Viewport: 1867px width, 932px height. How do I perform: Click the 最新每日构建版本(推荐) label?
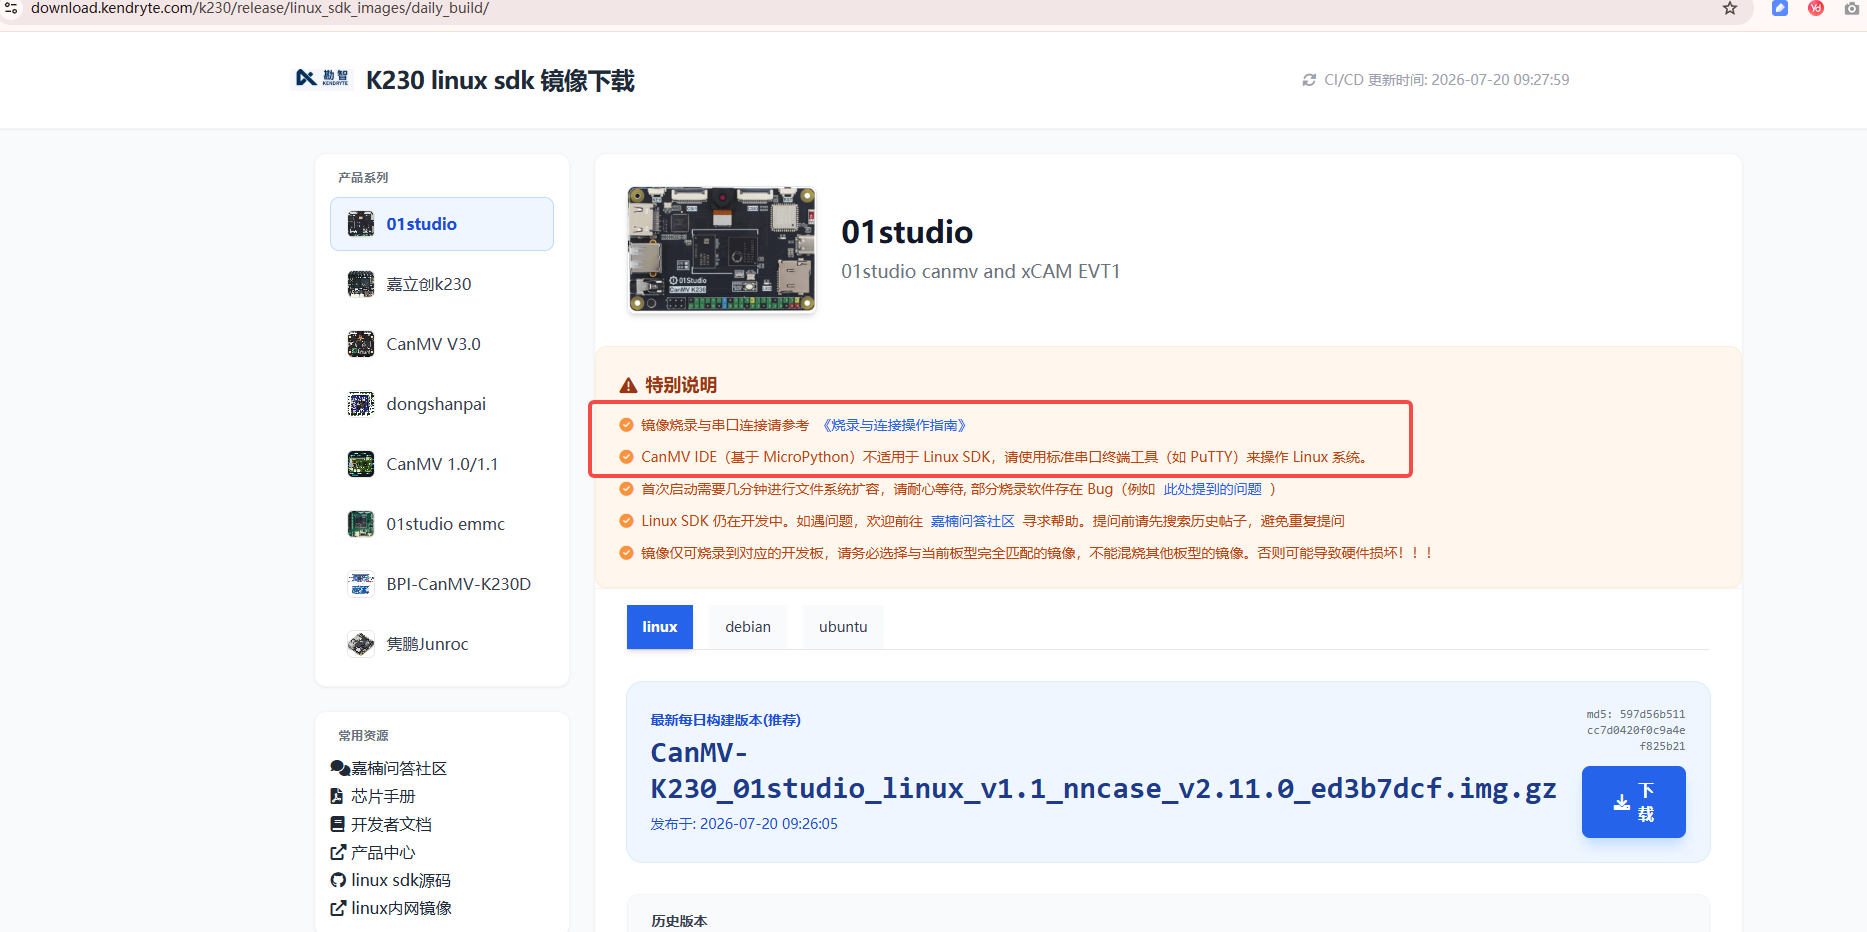[x=725, y=720]
